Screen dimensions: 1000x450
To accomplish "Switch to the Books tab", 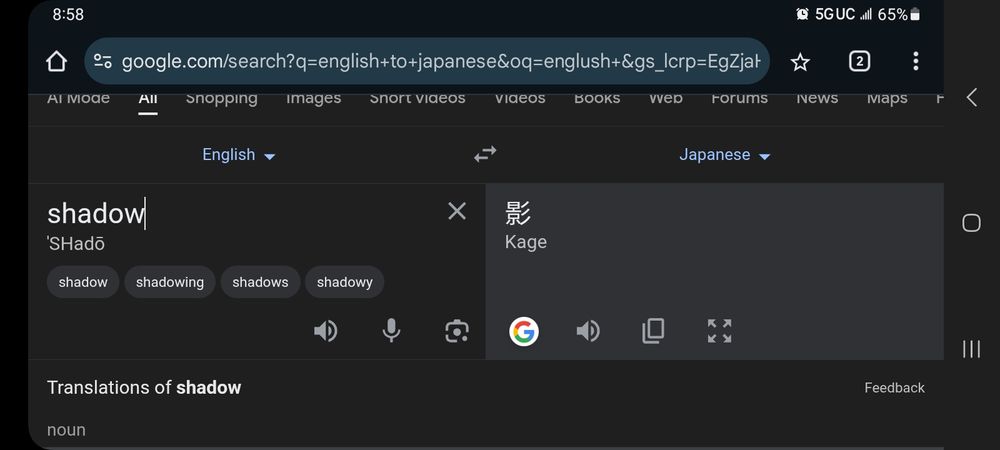I will click(597, 98).
